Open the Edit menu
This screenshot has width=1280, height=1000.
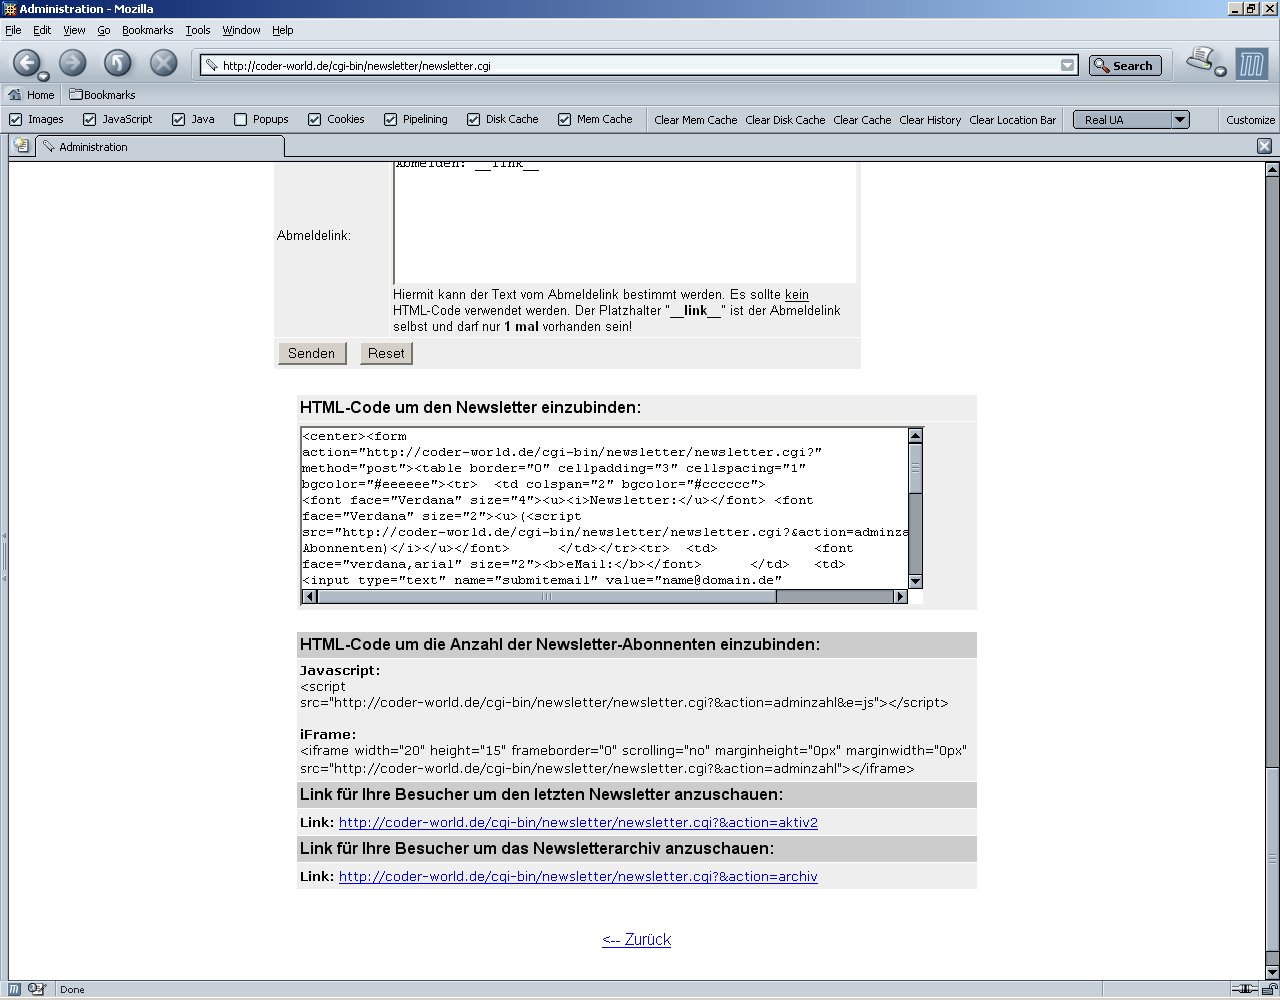[x=42, y=30]
